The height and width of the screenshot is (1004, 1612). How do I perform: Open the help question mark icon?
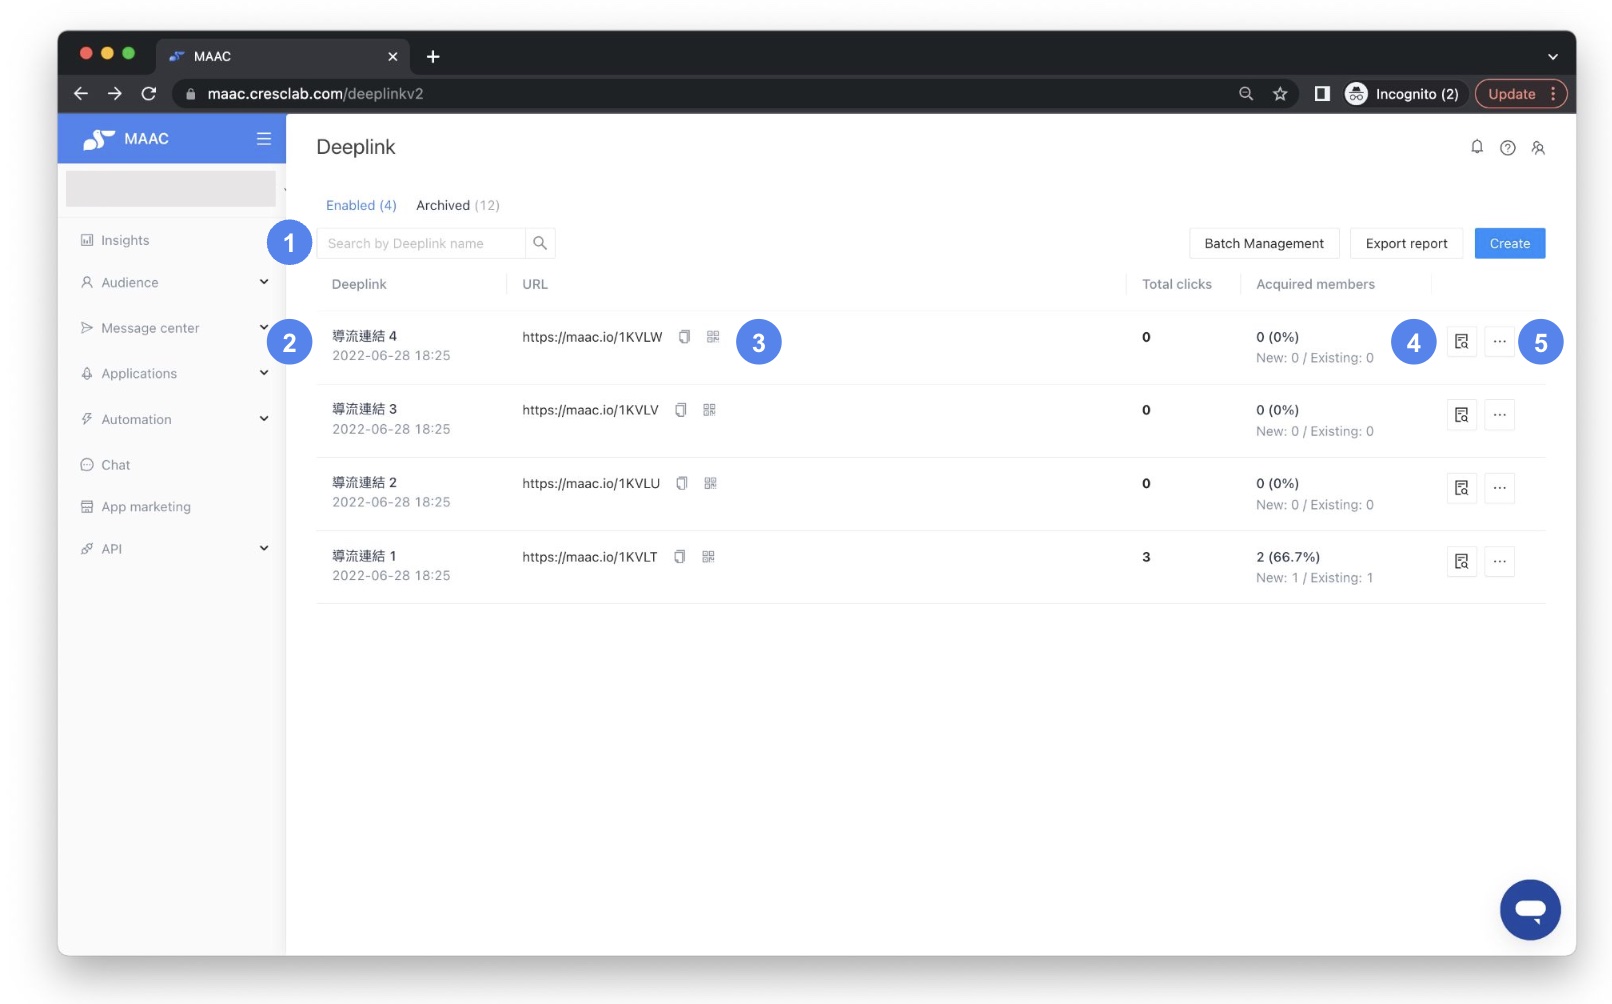coord(1508,147)
